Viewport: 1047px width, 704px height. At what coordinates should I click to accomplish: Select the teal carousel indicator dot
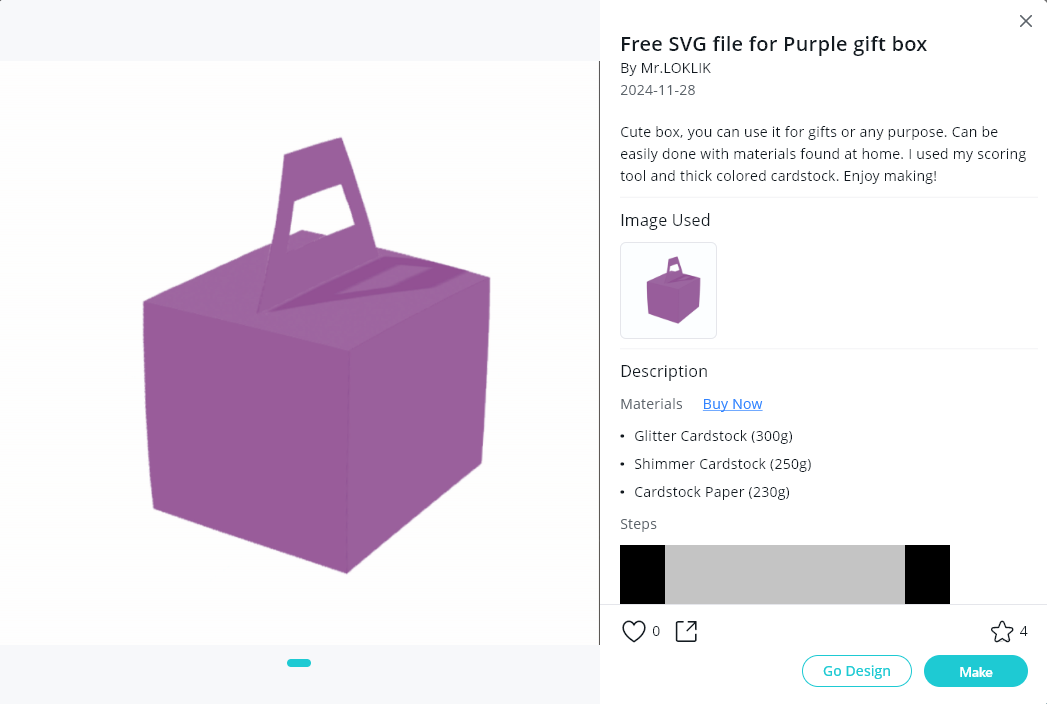point(299,663)
